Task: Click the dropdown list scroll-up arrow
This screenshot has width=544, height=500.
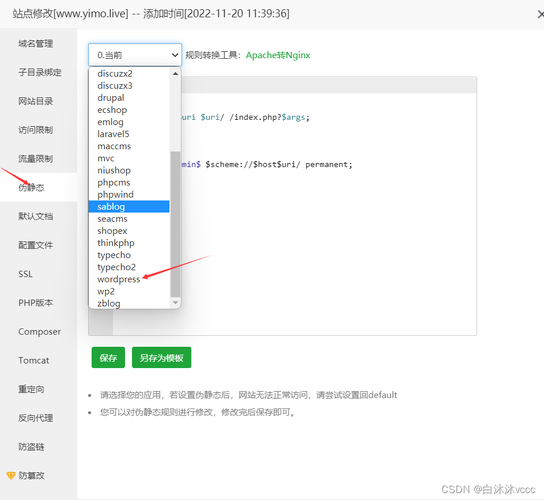Action: click(x=175, y=74)
